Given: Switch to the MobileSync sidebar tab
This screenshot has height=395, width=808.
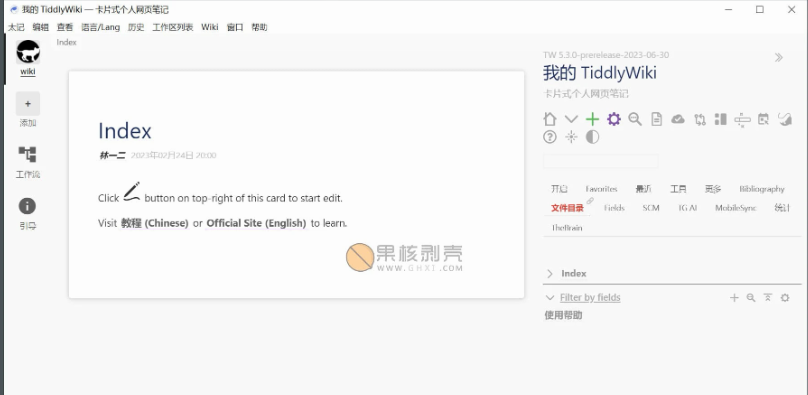Looking at the screenshot, I should (736, 208).
